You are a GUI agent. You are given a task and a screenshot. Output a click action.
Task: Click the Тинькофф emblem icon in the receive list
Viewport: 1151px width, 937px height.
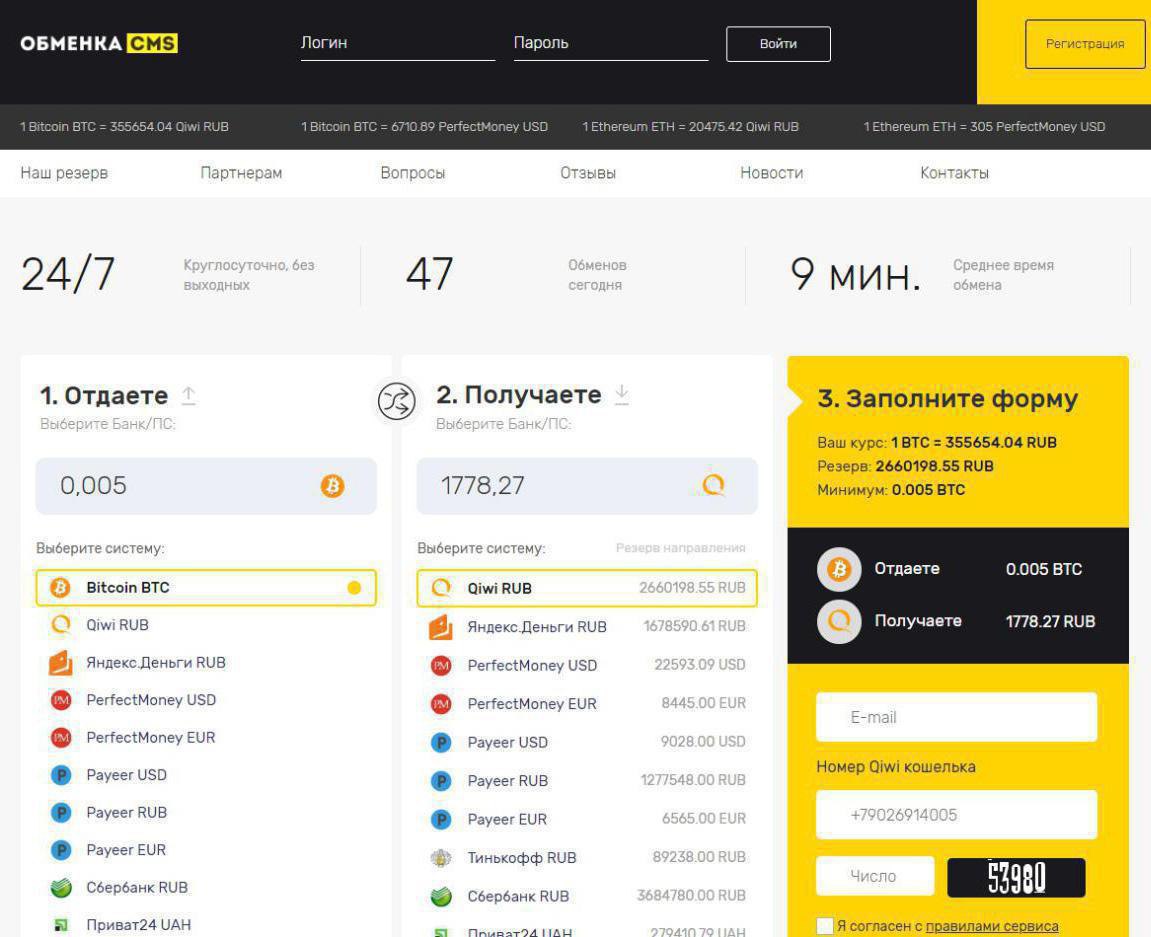tap(440, 858)
